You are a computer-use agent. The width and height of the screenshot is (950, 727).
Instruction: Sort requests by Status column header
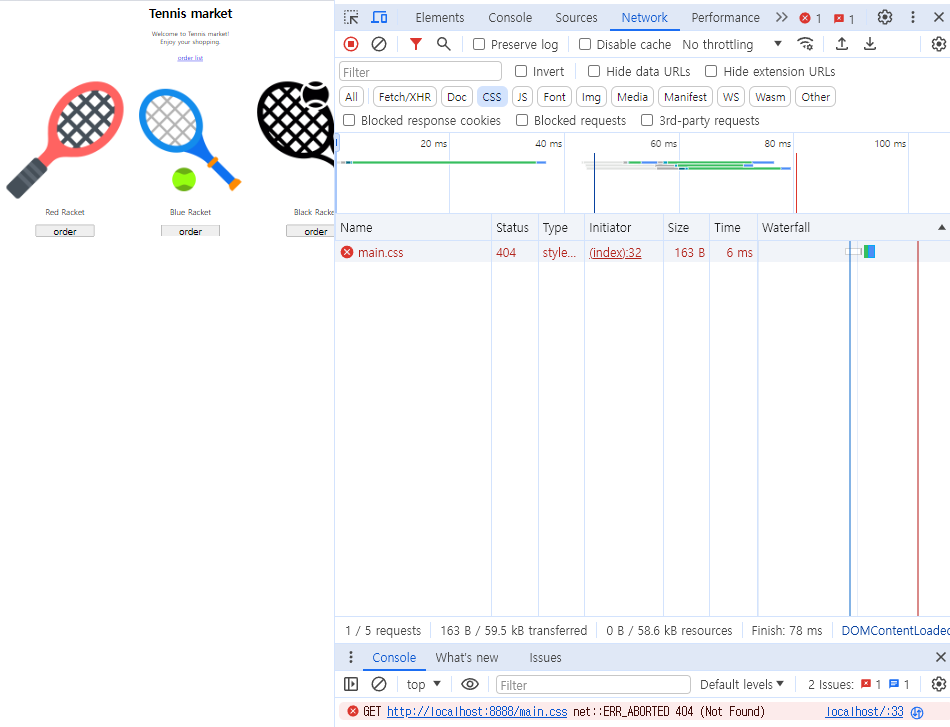tap(514, 228)
